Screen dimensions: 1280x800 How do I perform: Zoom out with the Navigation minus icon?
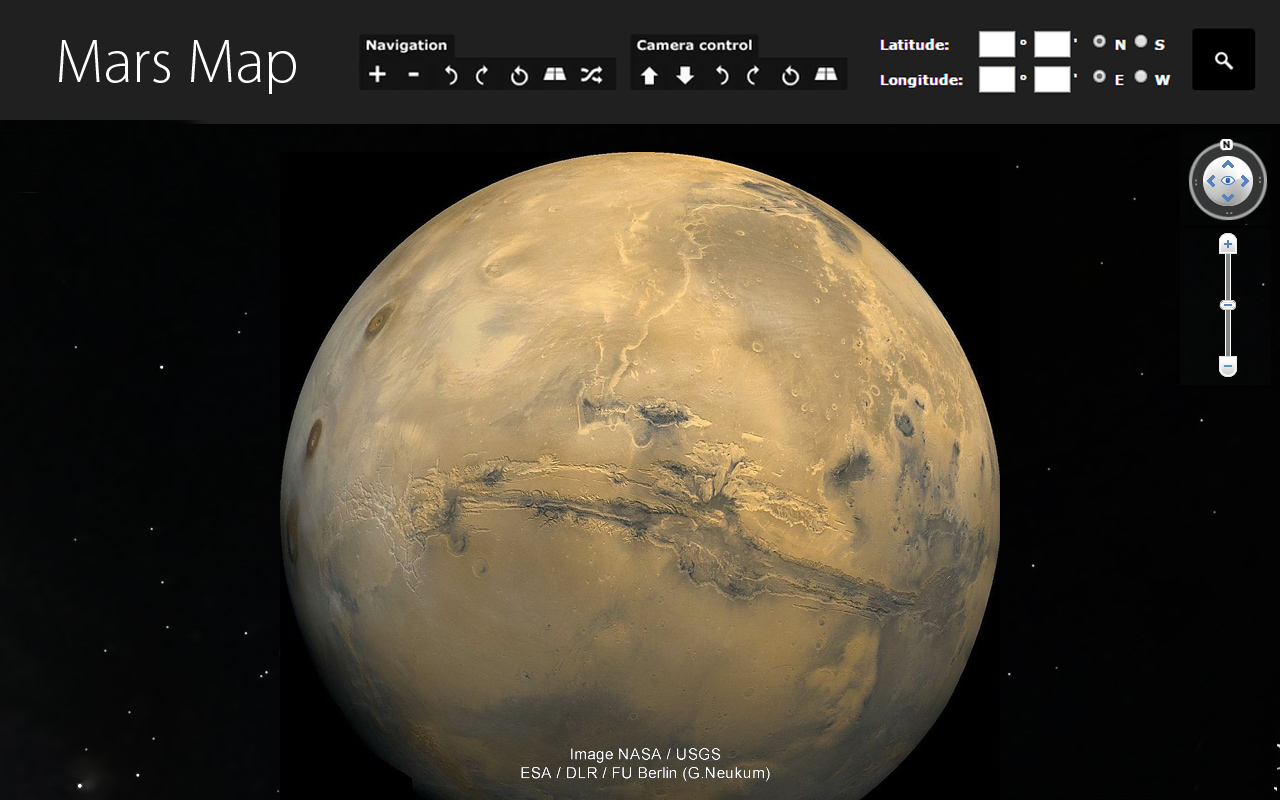414,75
